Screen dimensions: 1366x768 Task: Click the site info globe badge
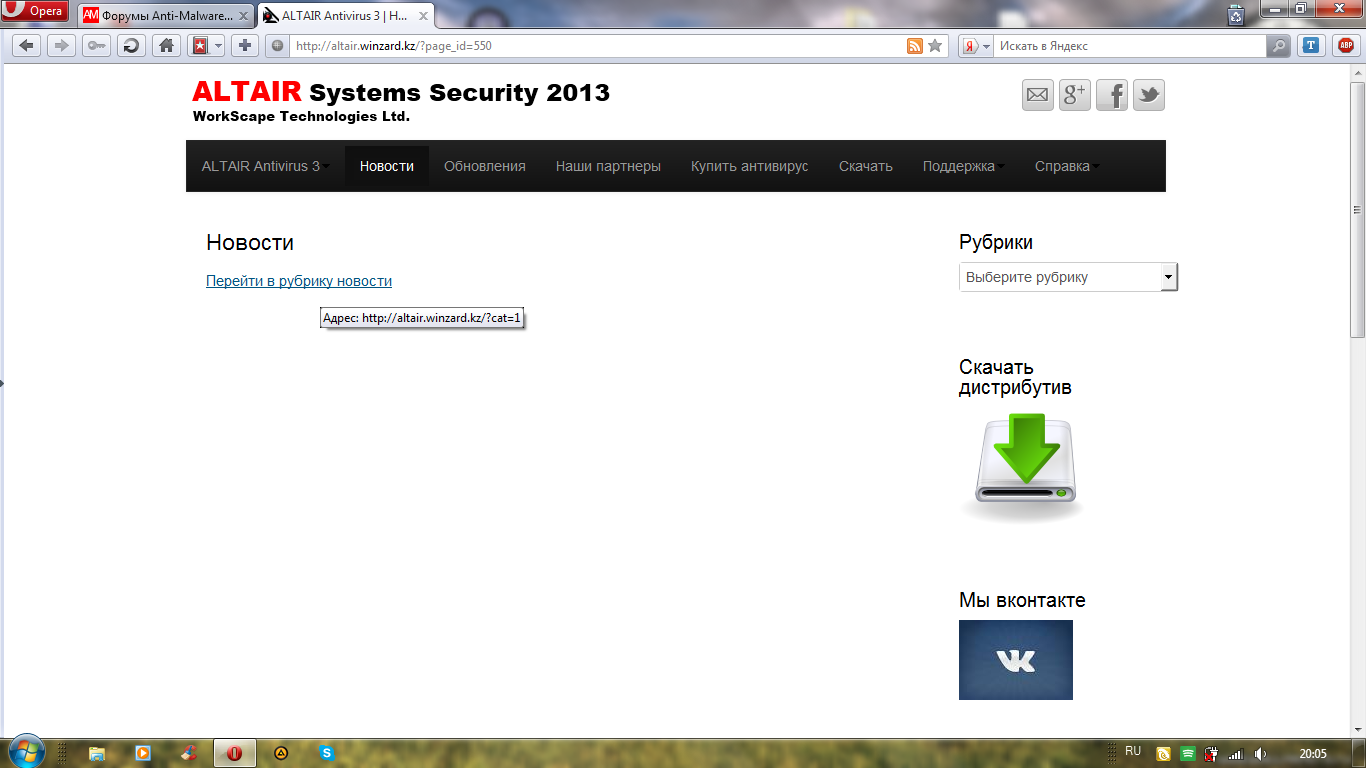click(x=278, y=46)
